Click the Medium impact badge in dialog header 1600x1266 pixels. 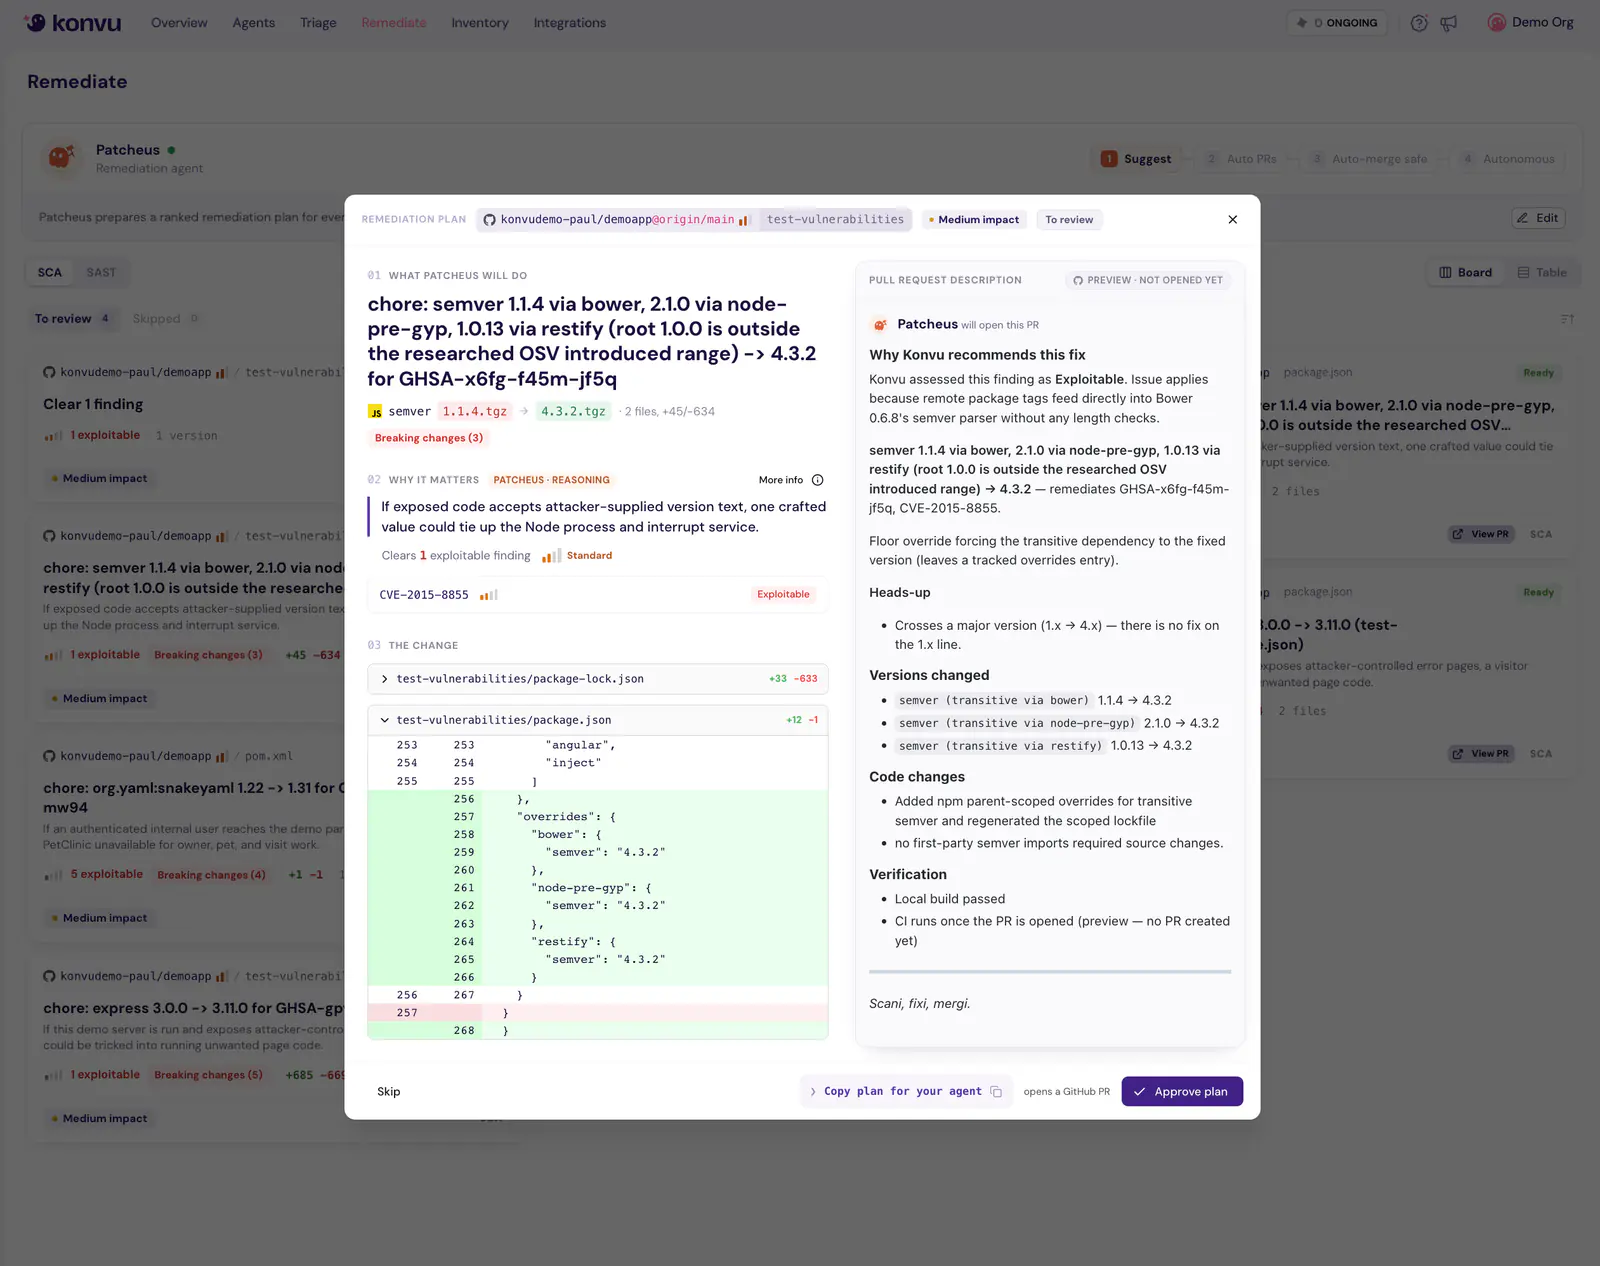pyautogui.click(x=974, y=220)
